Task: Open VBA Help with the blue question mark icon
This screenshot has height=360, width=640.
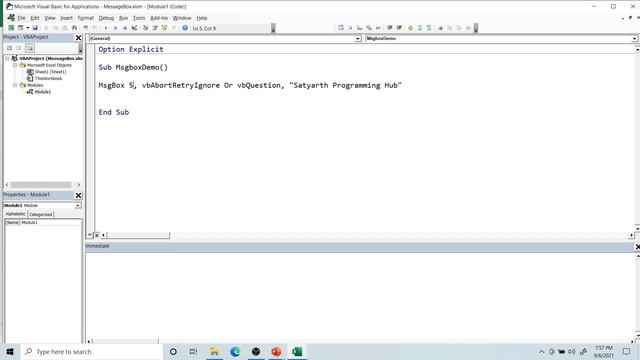Action: pos(185,28)
